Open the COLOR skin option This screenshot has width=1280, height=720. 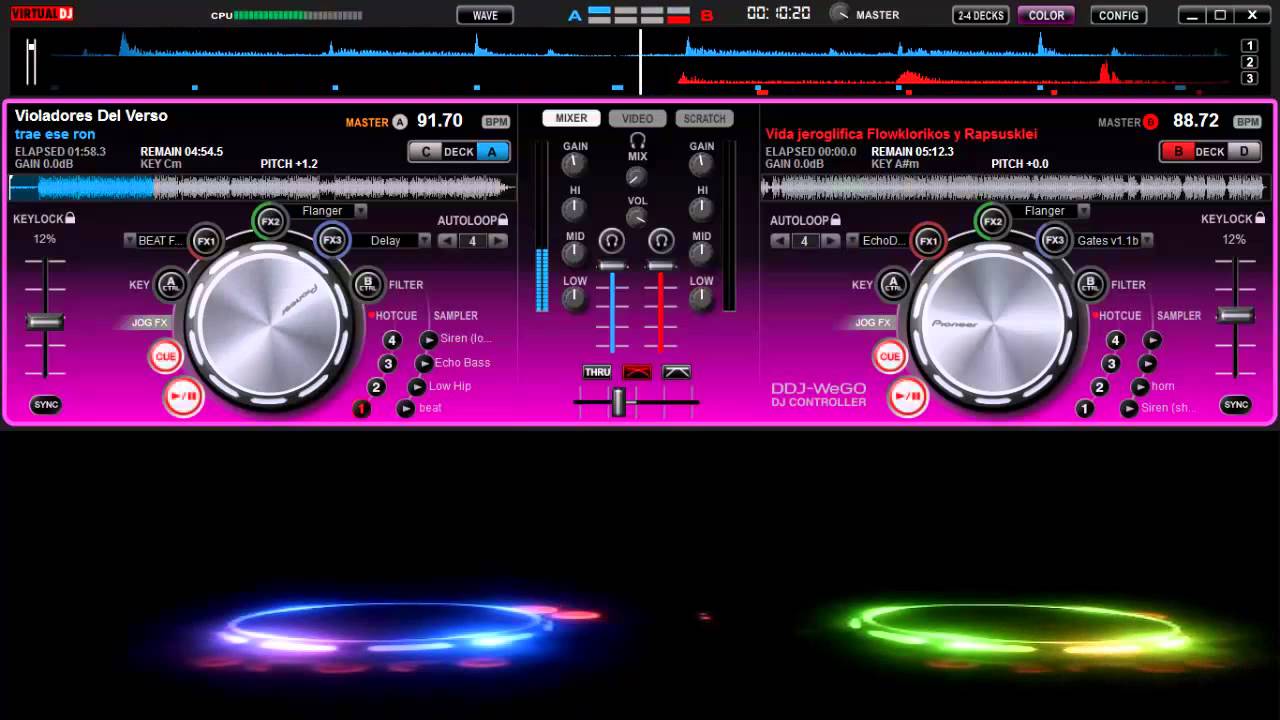(1046, 15)
